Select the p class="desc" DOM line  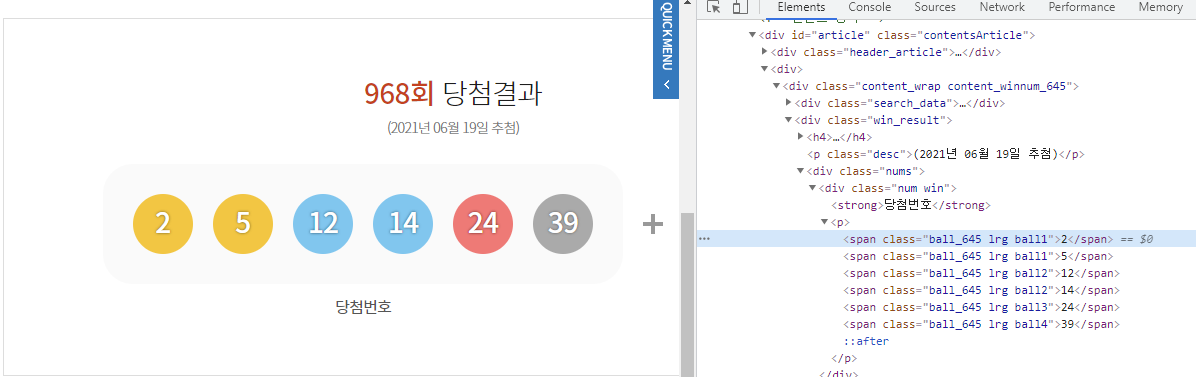pyautogui.click(x=946, y=154)
